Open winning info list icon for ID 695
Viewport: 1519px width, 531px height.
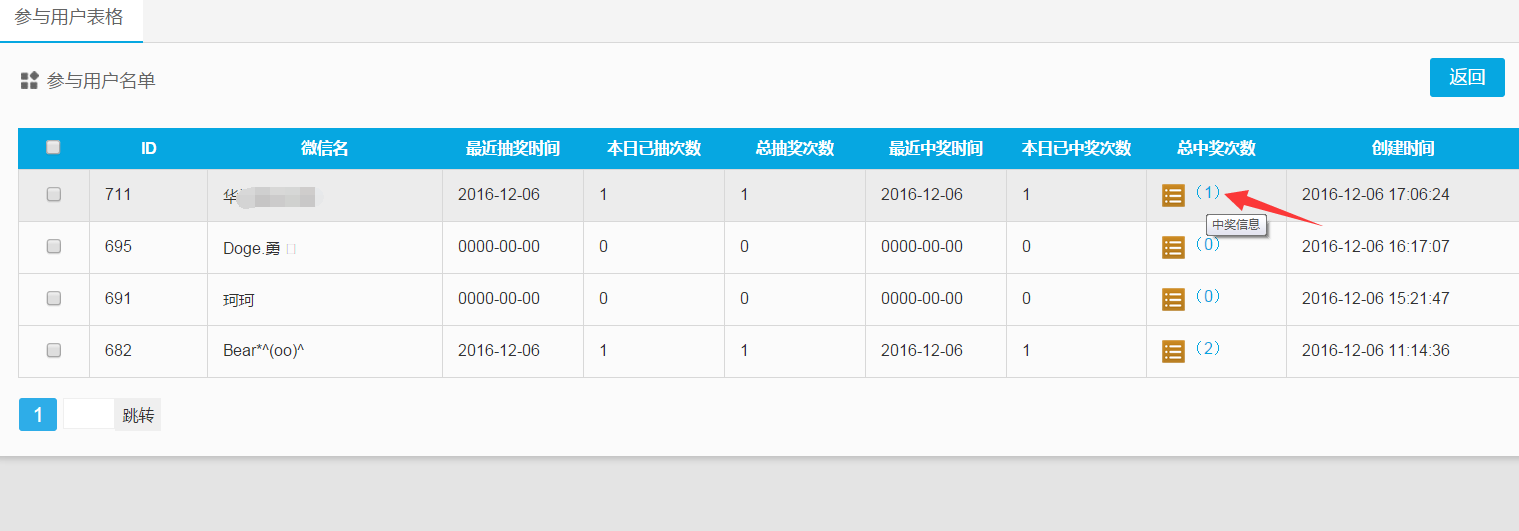1173,247
